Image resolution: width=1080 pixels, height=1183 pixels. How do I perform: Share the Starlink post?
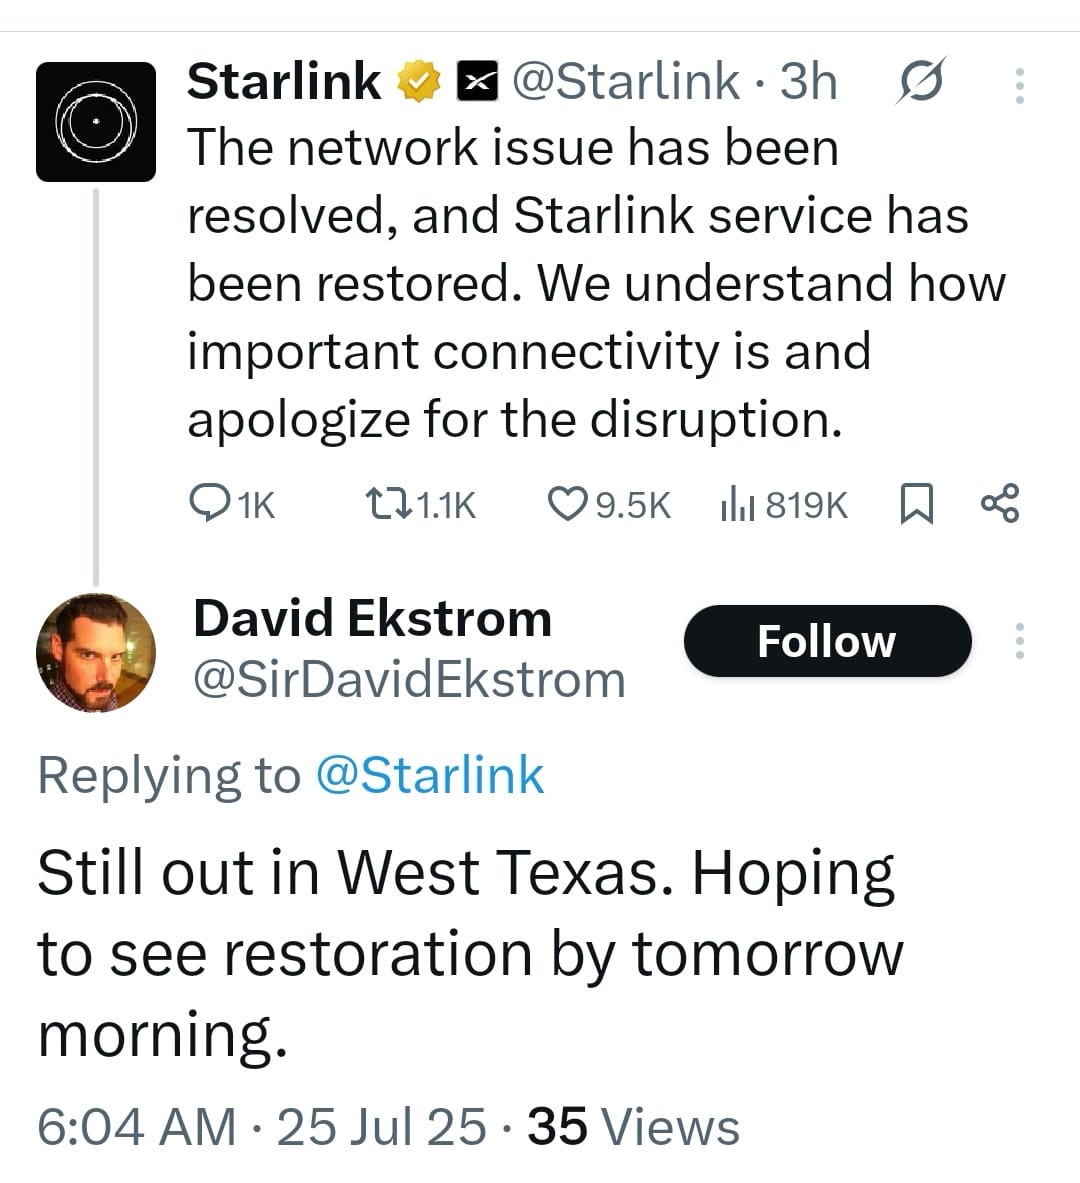coord(1000,503)
